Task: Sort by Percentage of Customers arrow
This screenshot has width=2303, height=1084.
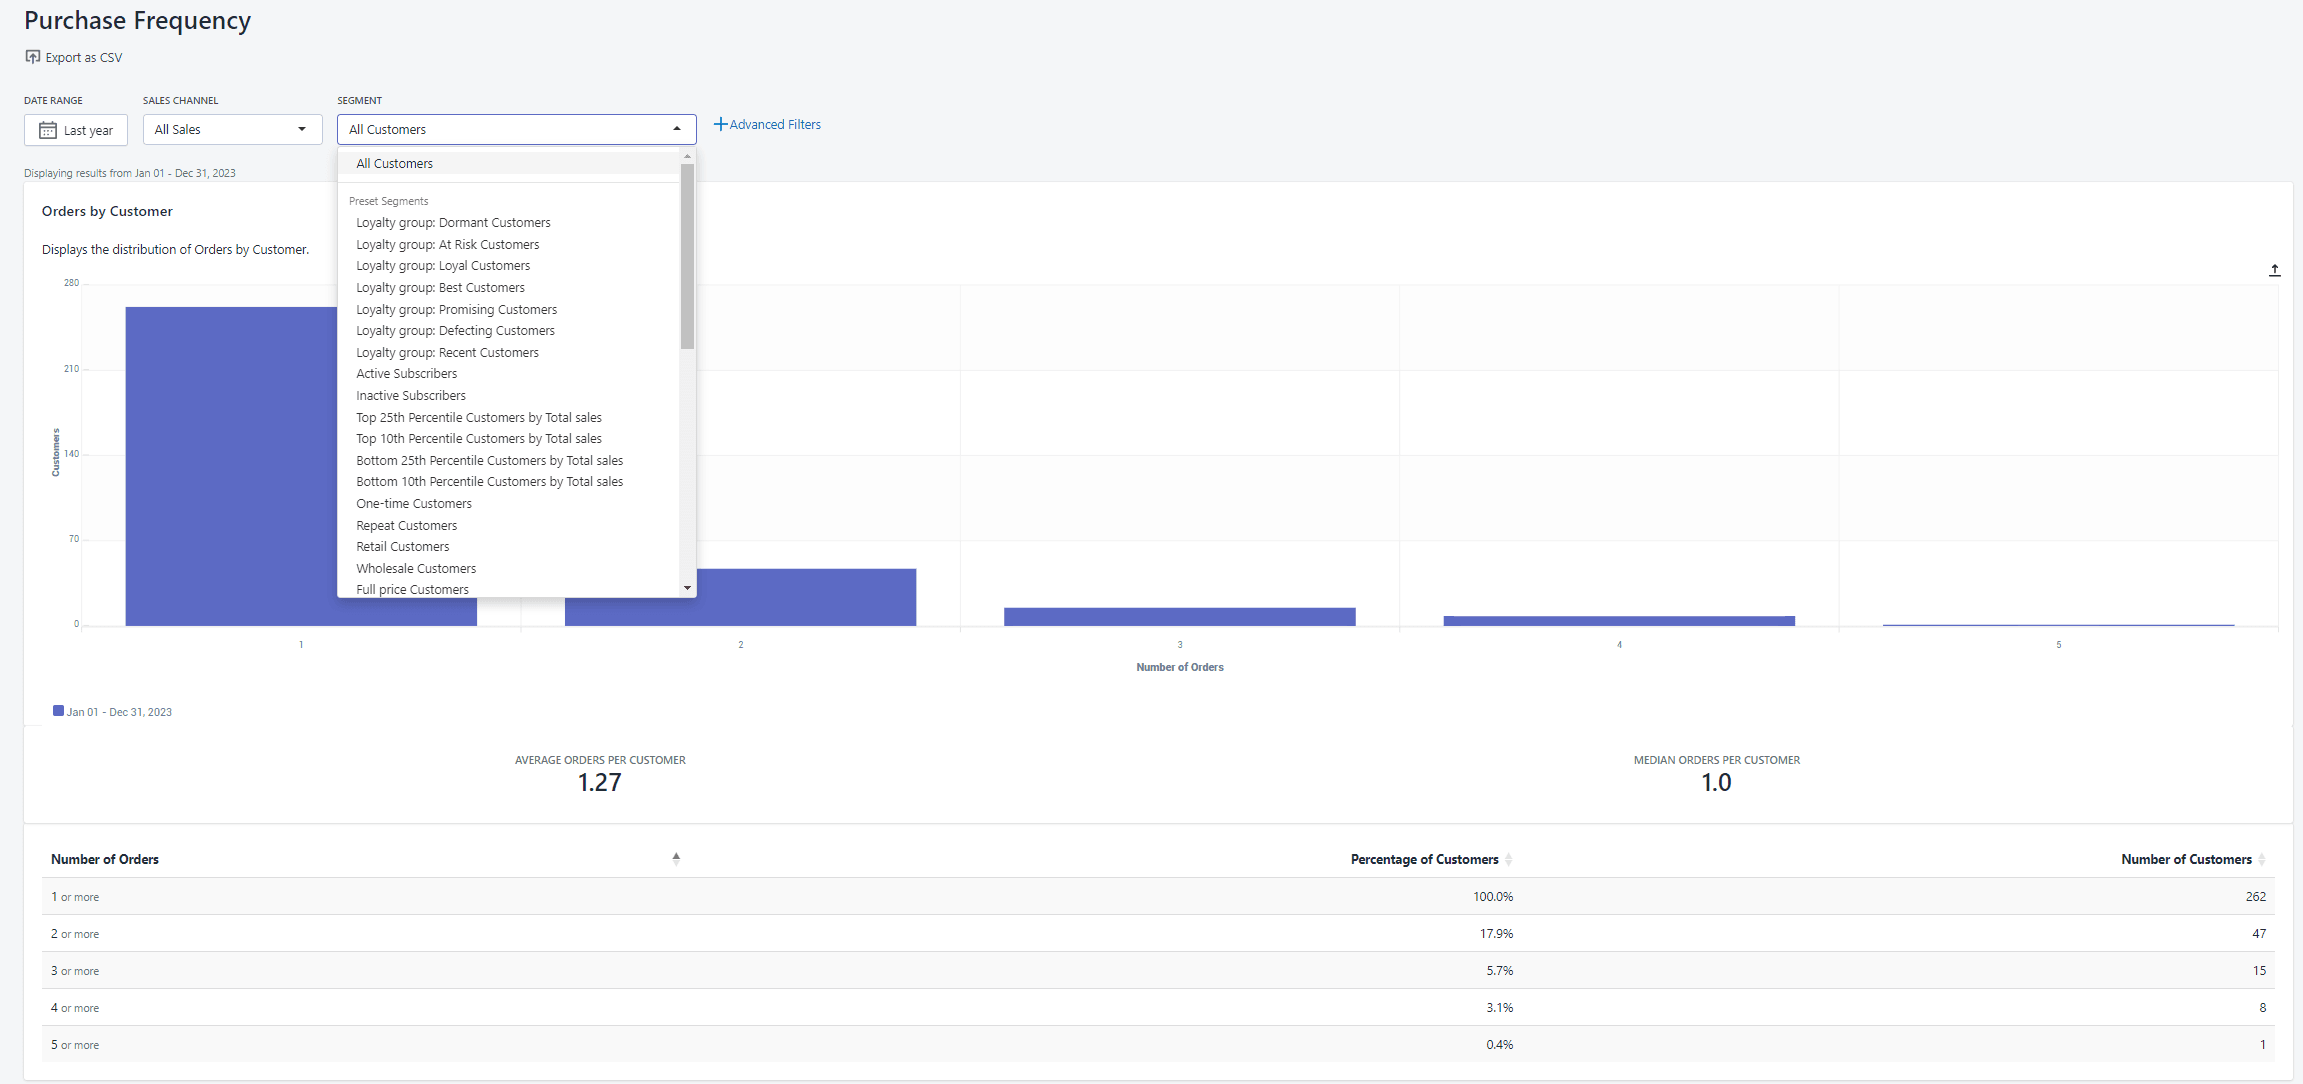Action: [x=1508, y=860]
